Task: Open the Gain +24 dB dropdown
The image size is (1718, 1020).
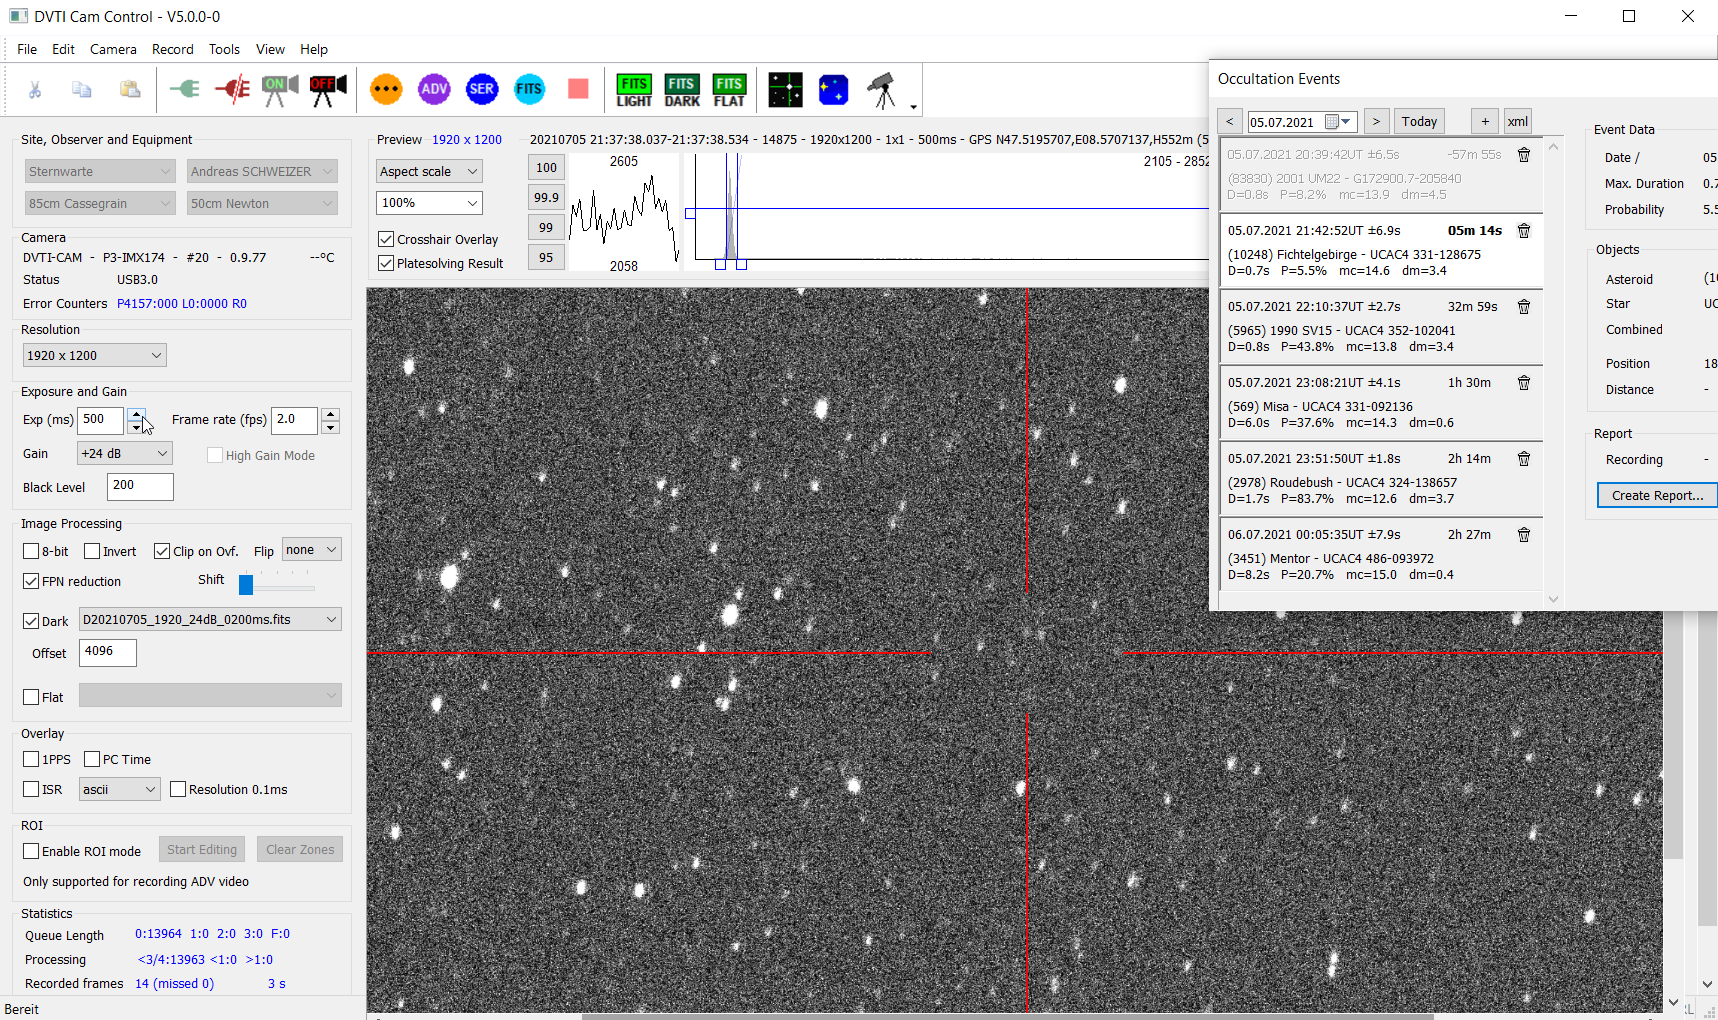Action: 125,454
